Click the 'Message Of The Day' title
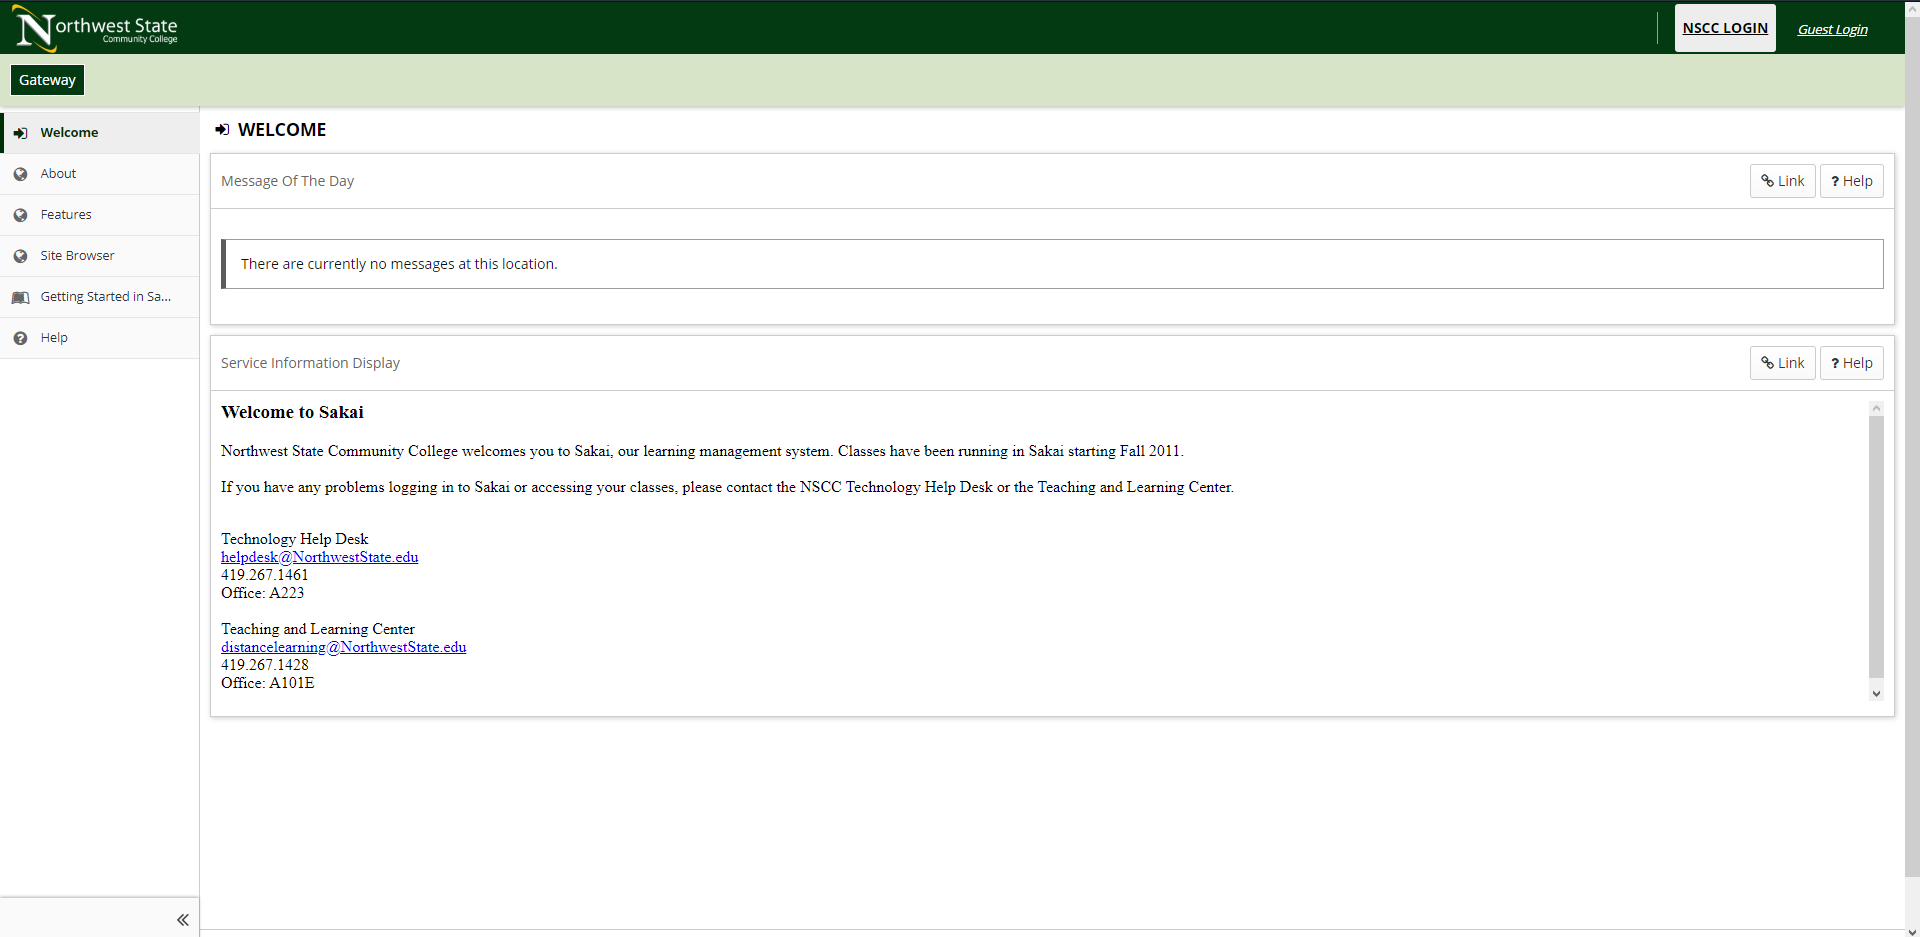 click(x=288, y=181)
